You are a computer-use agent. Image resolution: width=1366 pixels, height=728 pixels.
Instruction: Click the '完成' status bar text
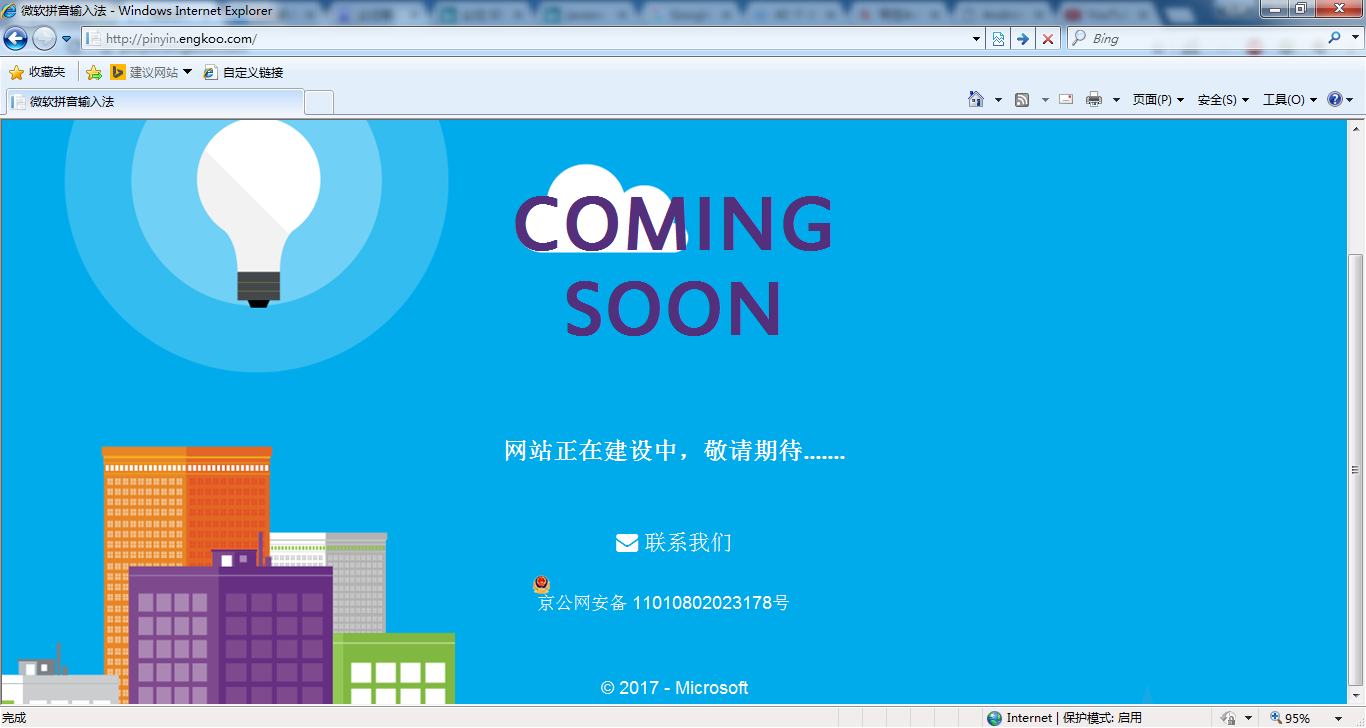pyautogui.click(x=15, y=718)
